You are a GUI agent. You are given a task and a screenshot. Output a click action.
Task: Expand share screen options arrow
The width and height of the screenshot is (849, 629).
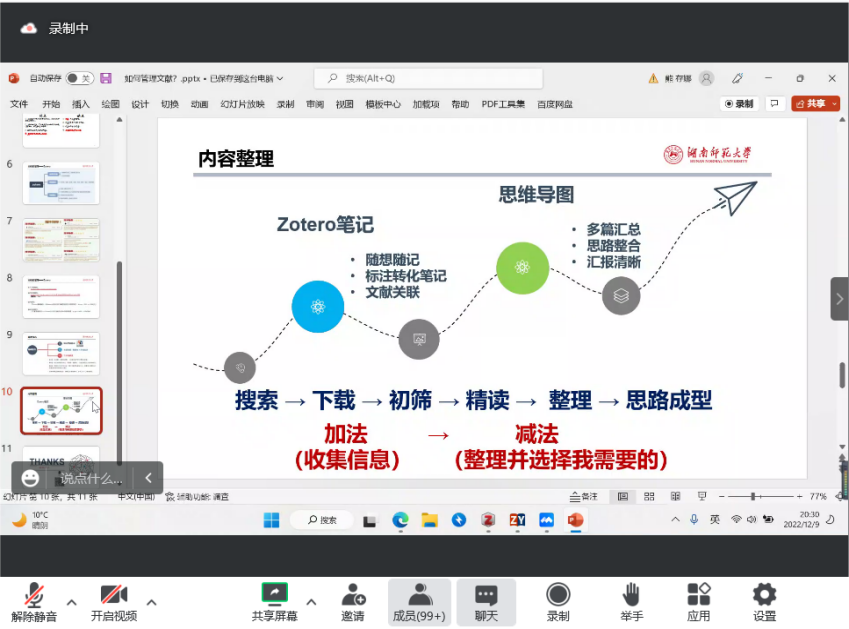click(311, 602)
